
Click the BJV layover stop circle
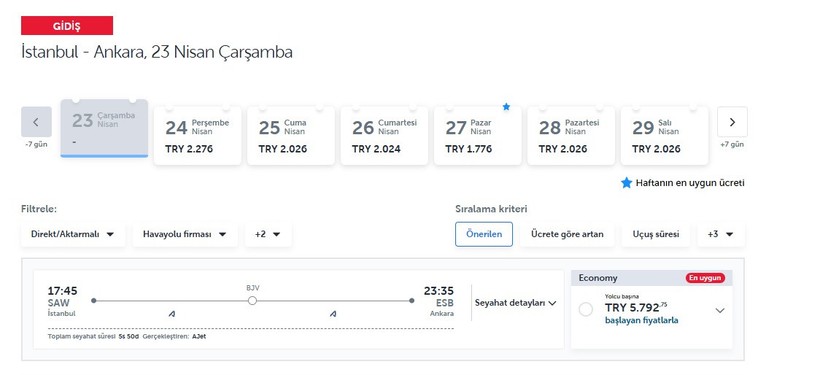pos(252,301)
